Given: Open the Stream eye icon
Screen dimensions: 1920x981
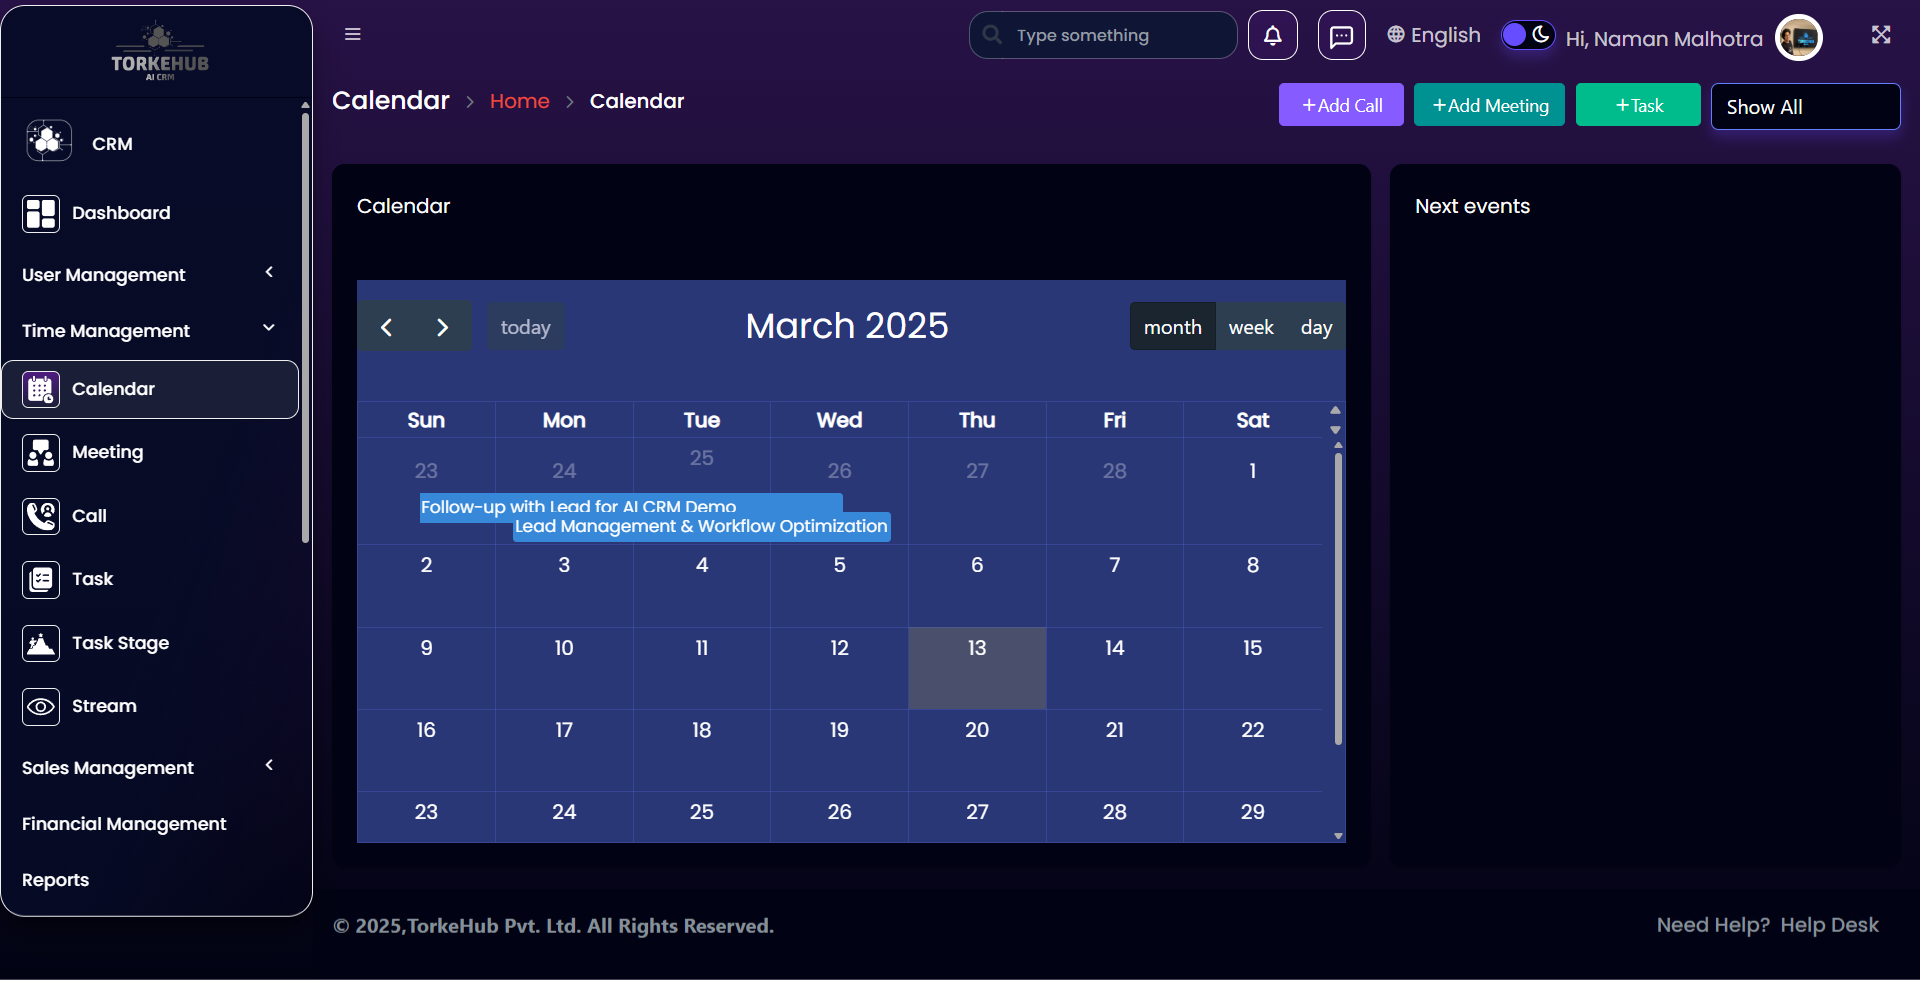Looking at the screenshot, I should pos(41,706).
